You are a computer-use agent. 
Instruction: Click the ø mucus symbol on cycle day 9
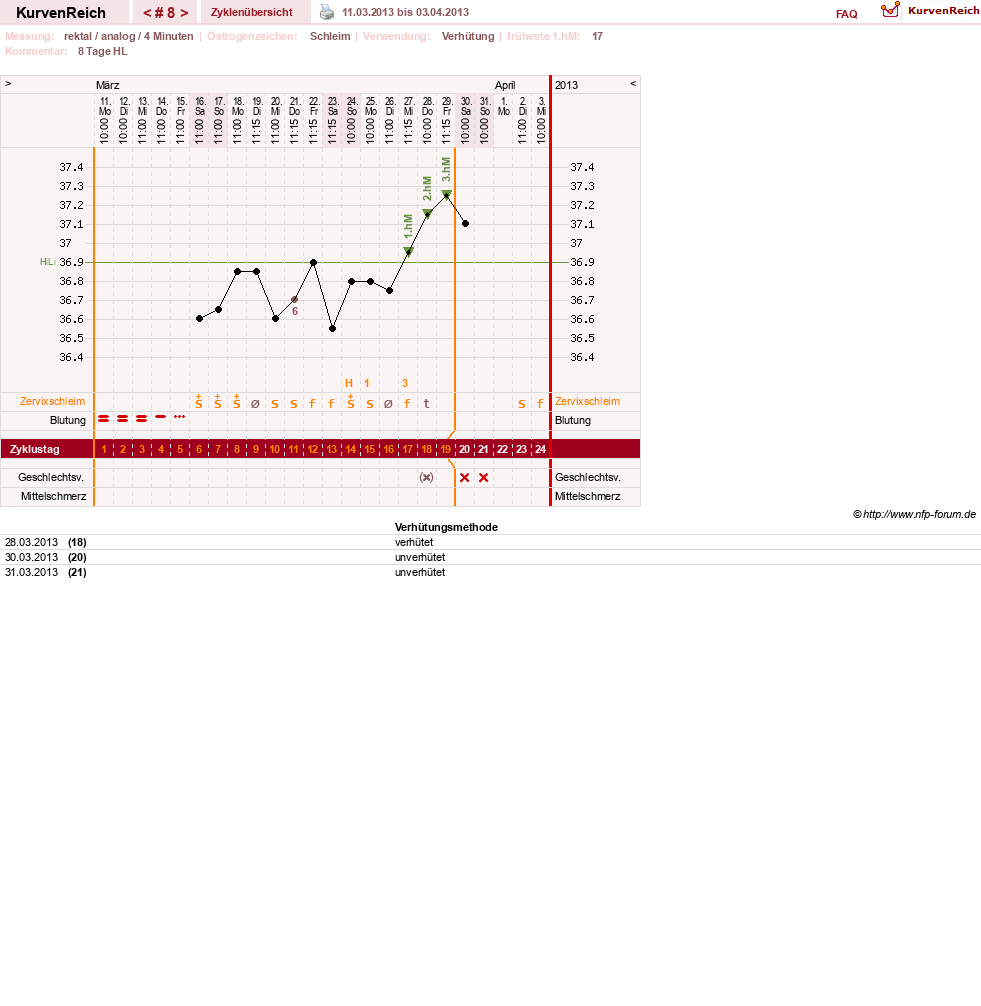[x=255, y=404]
